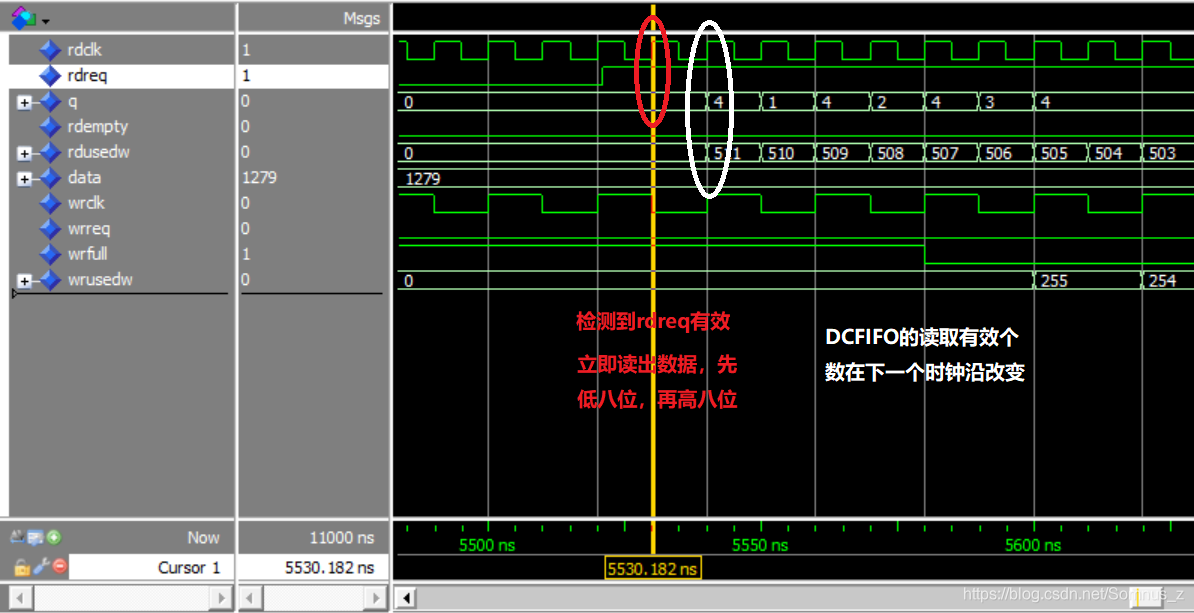The image size is (1194, 613).
Task: Click right scroll arrow under values pane
Action: pos(377,597)
